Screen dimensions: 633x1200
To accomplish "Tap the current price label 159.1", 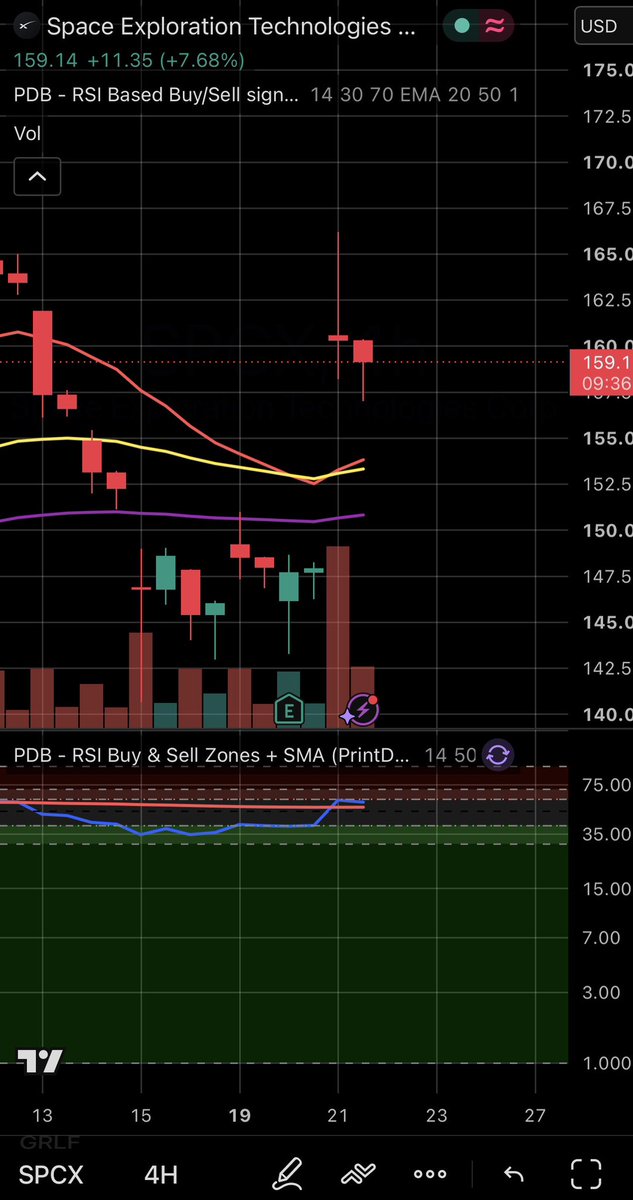I will pos(600,372).
